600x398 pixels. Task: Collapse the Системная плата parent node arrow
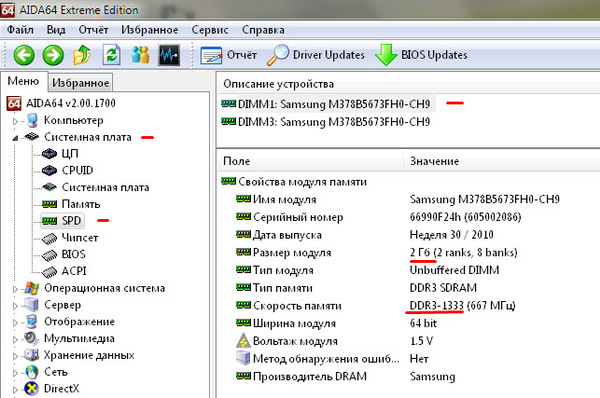[15, 138]
